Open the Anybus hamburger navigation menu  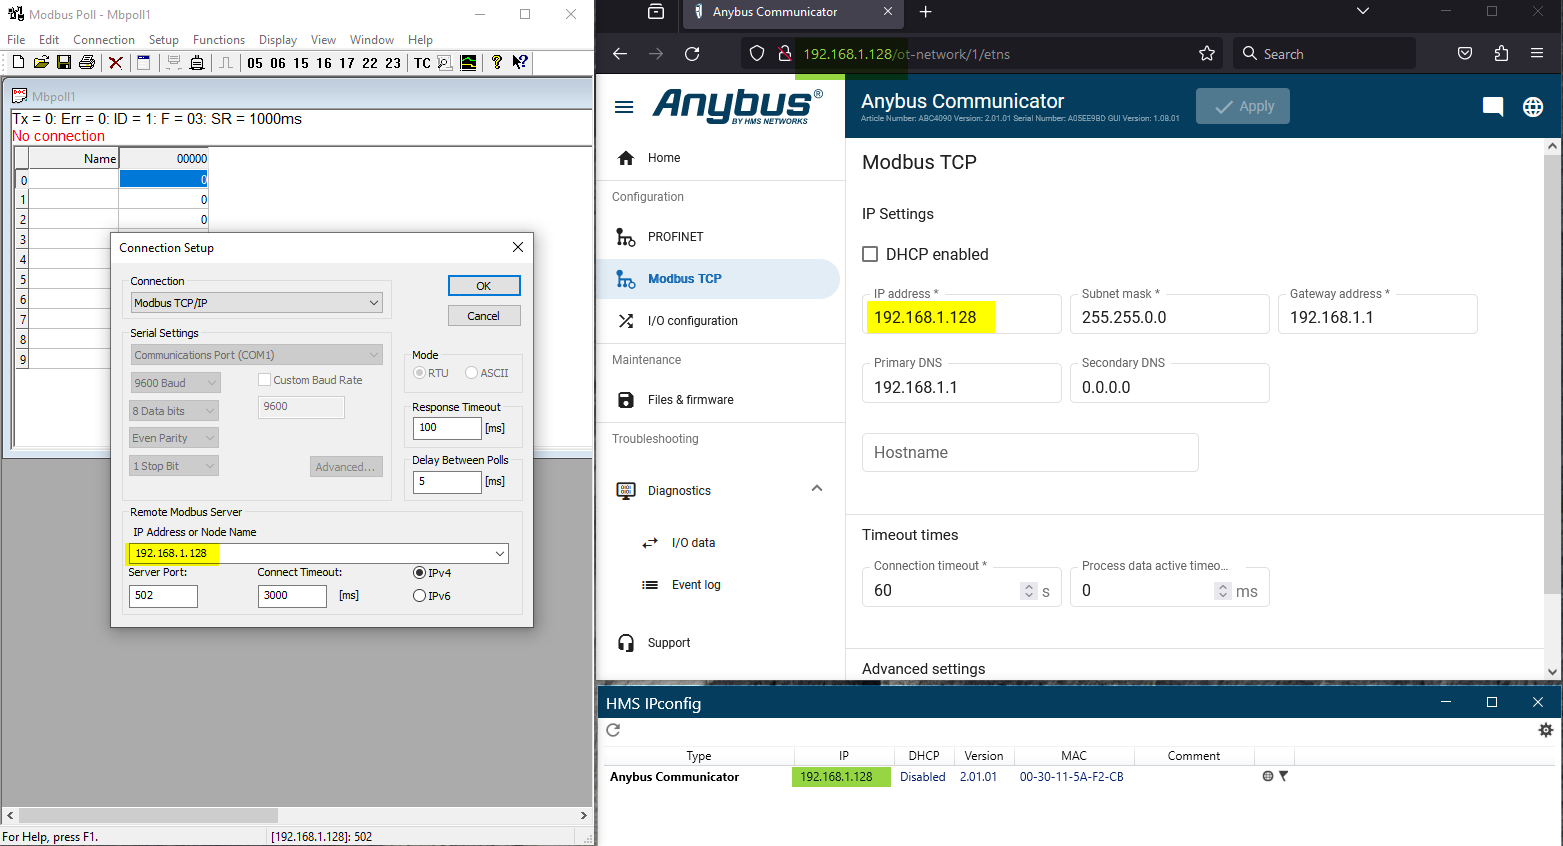624,107
